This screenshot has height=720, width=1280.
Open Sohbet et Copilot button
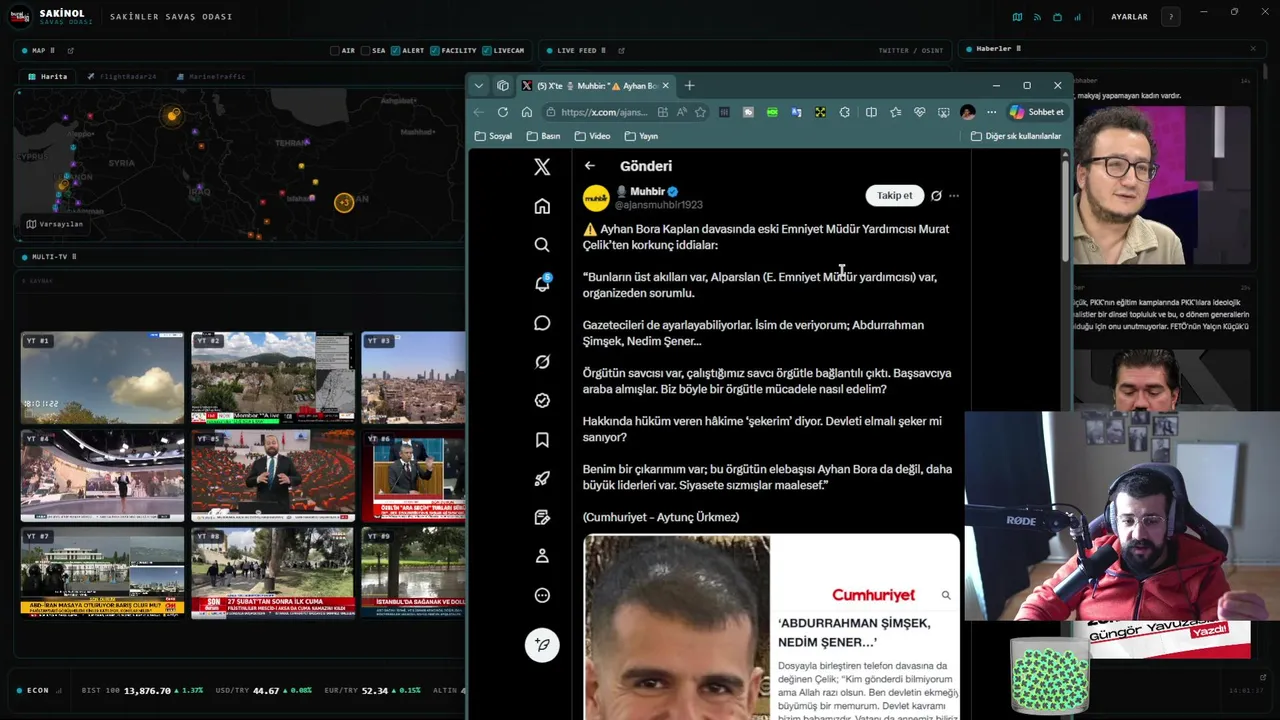click(x=1037, y=112)
